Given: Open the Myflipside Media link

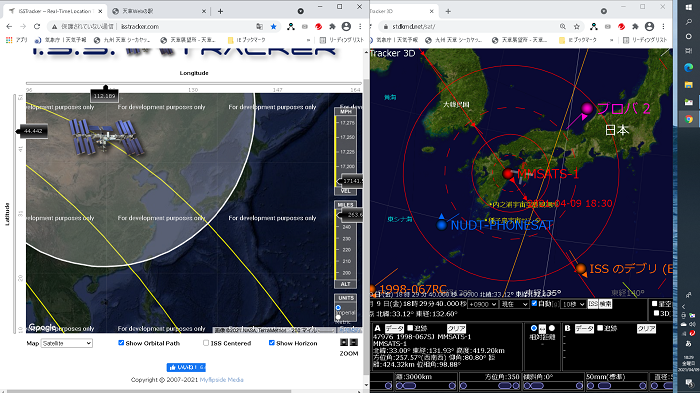Looking at the screenshot, I should 221,380.
